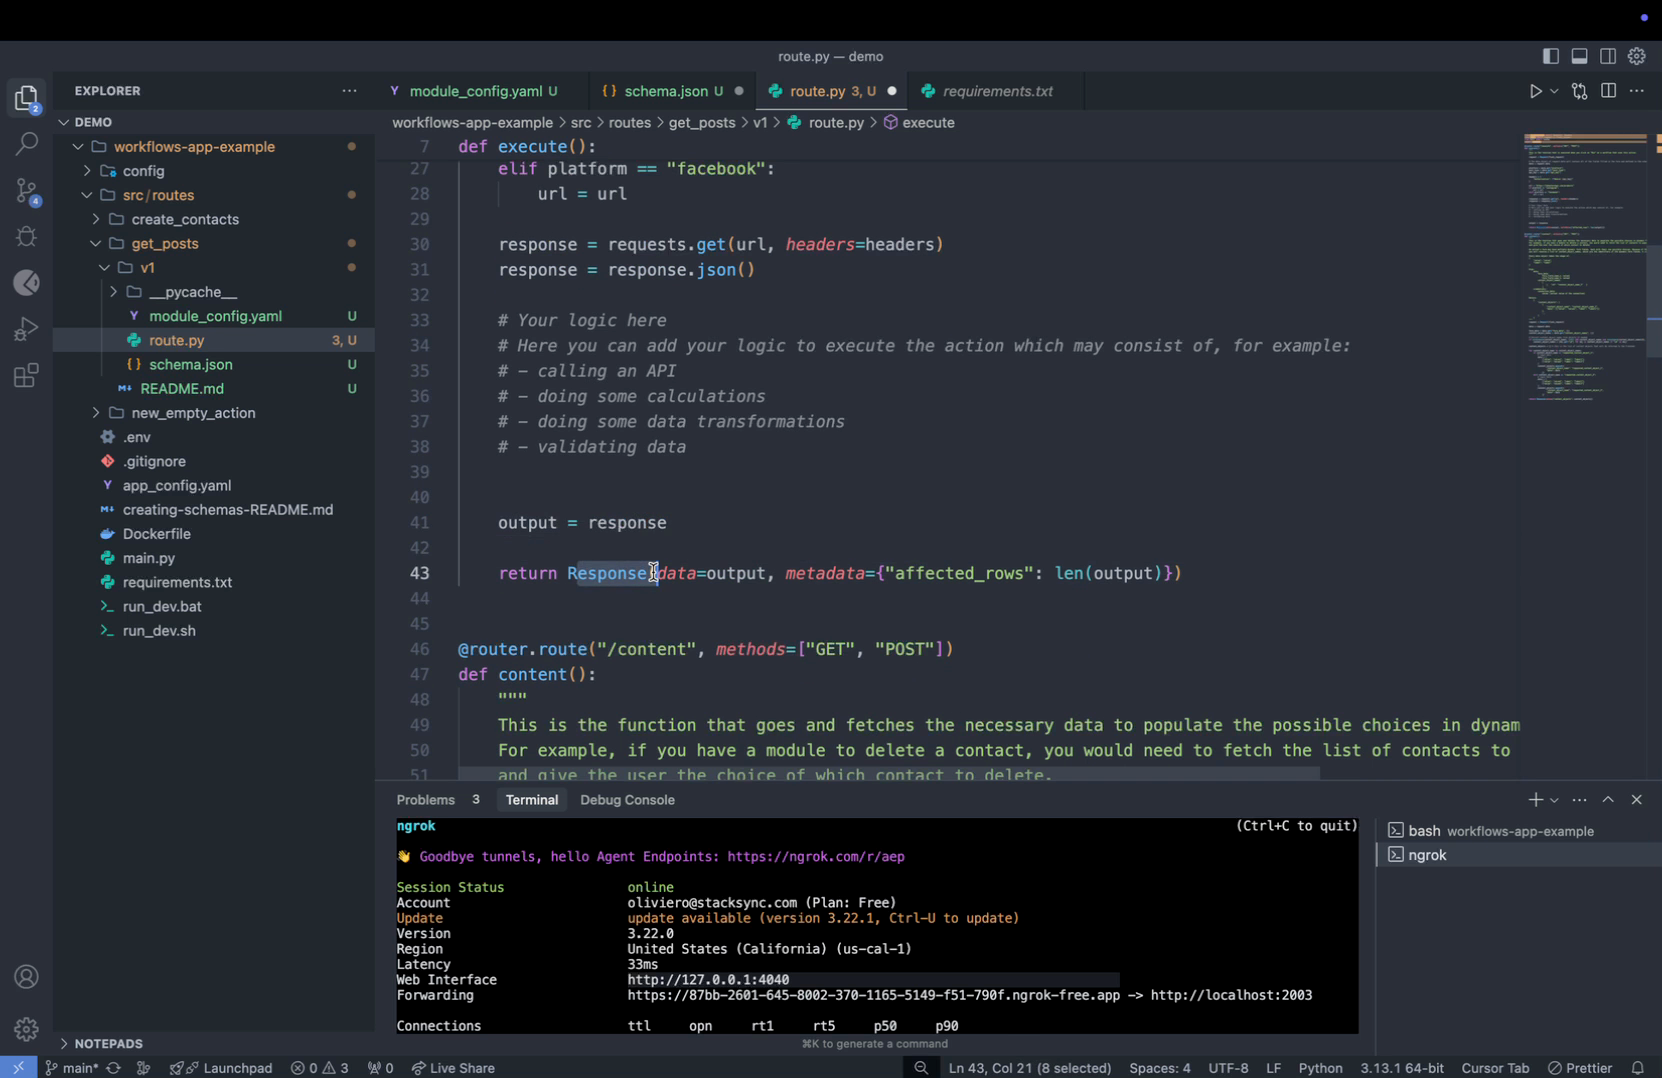Open the Search view in activity bar

tap(27, 144)
